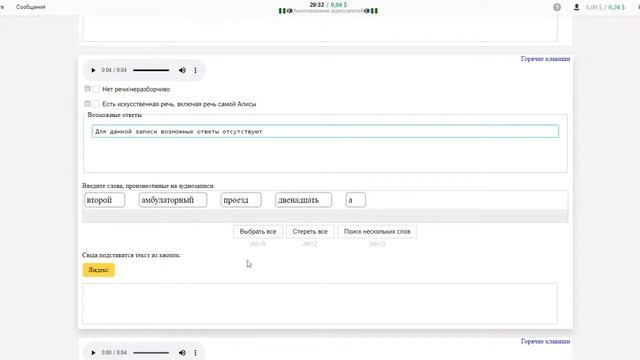Open the first audio player options menu

coord(196,70)
